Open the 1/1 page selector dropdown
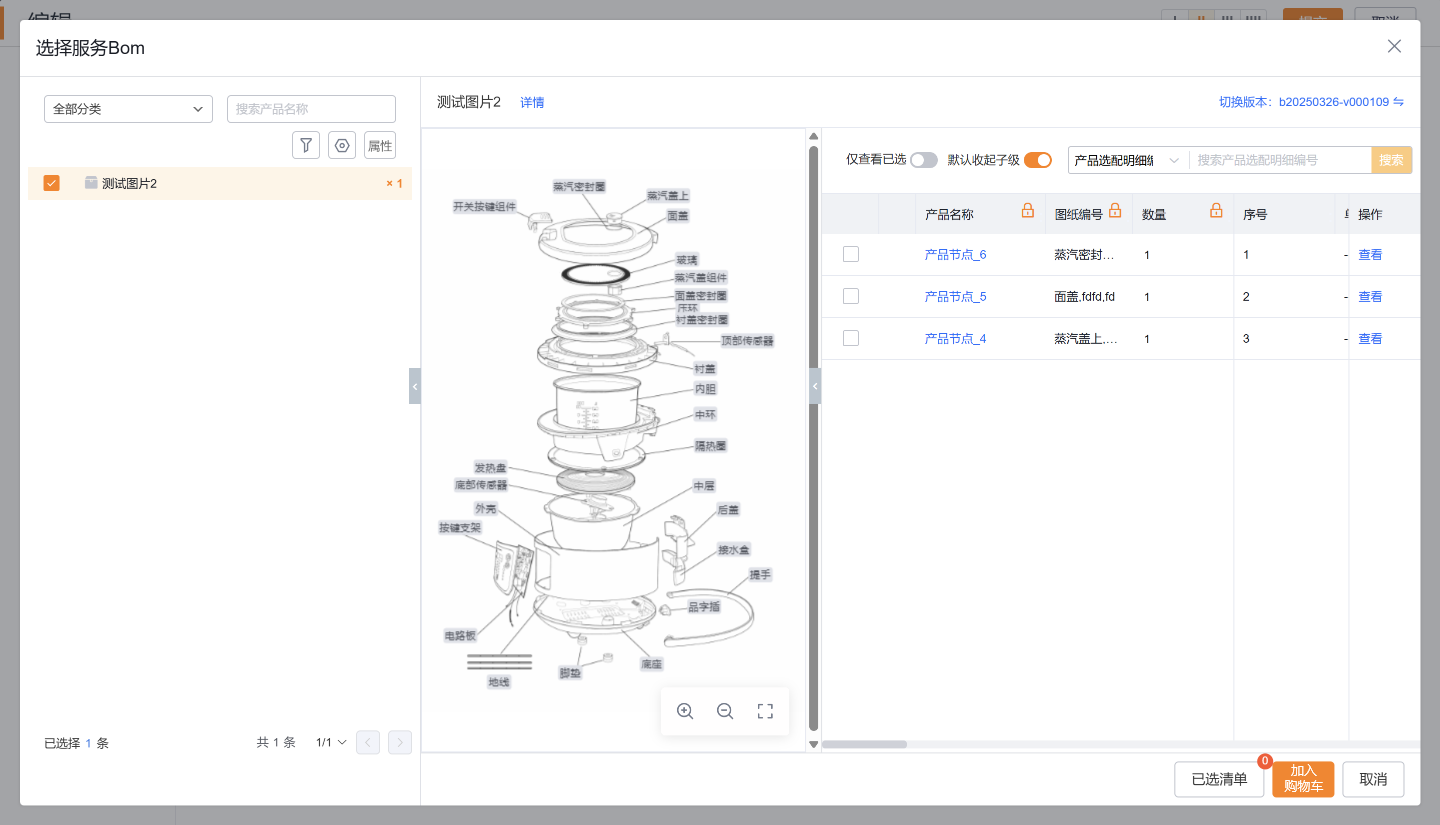The width and height of the screenshot is (1440, 825). click(x=331, y=742)
